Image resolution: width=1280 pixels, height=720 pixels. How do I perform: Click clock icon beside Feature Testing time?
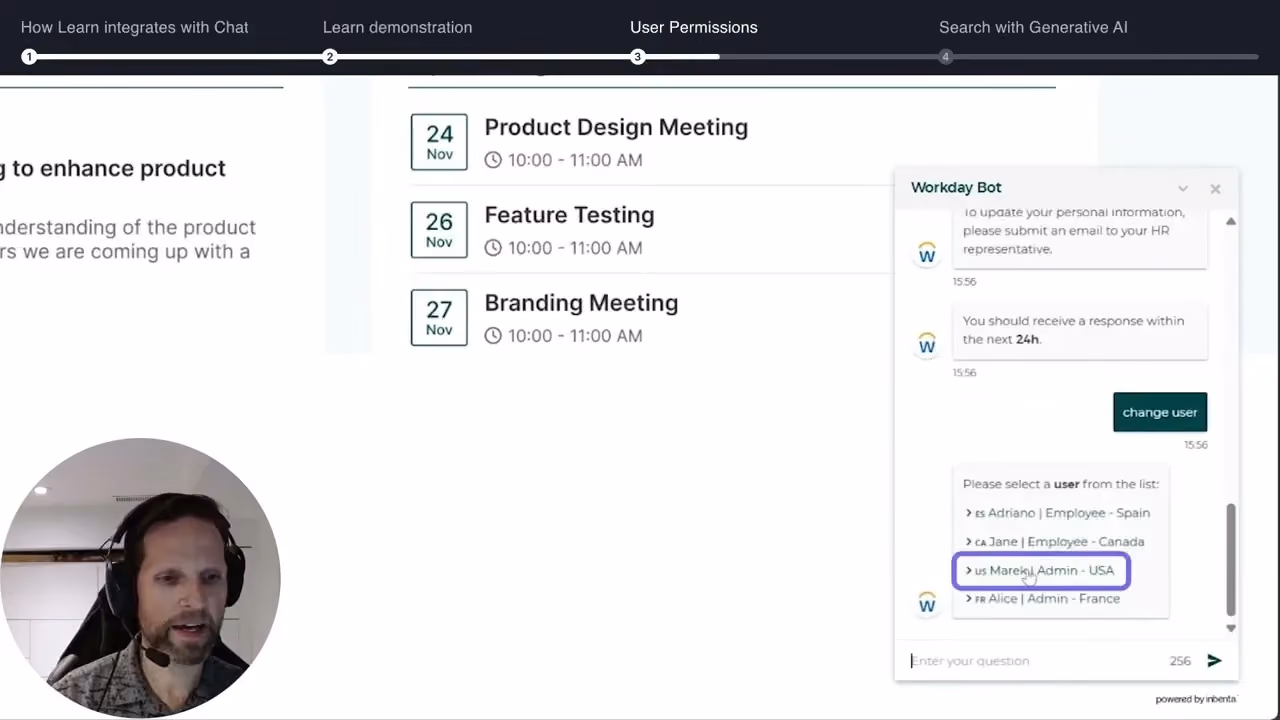(493, 248)
